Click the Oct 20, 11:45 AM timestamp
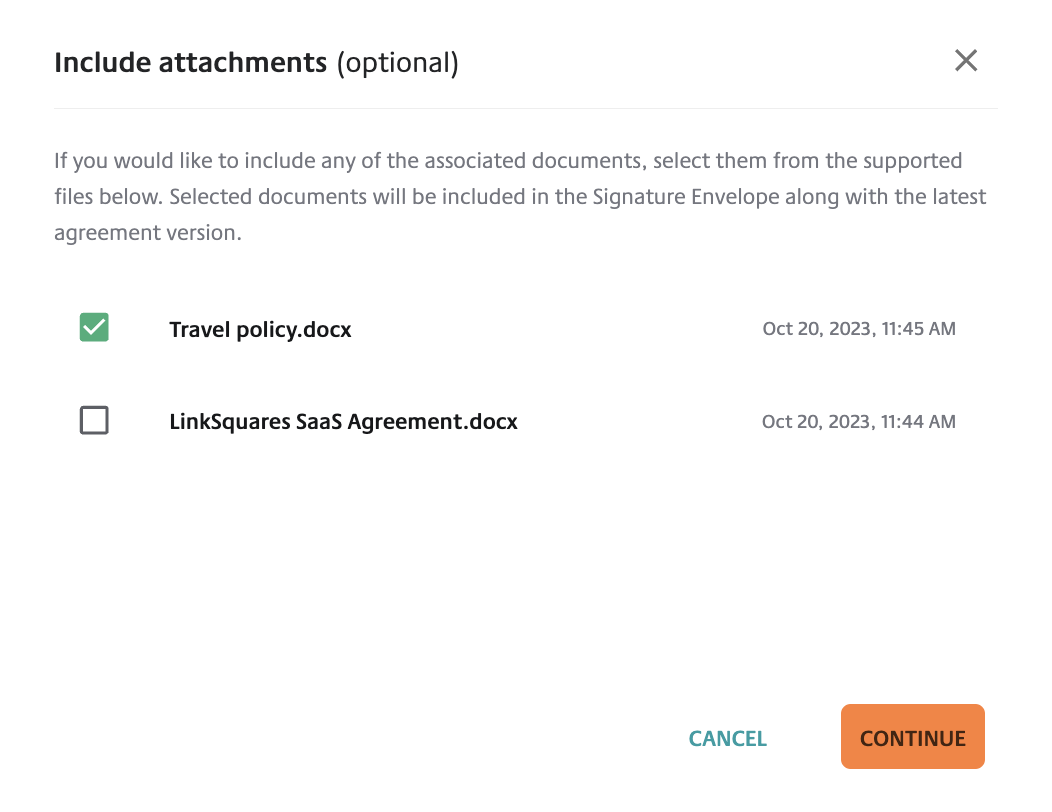Viewport: 1052px width, 812px height. pos(858,328)
